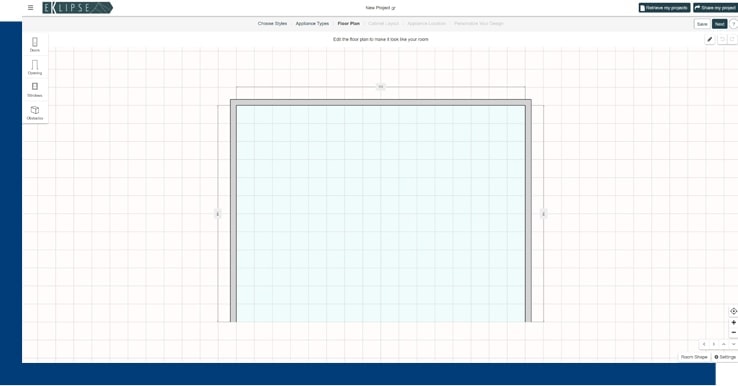Open the hamburger menu

(31, 8)
